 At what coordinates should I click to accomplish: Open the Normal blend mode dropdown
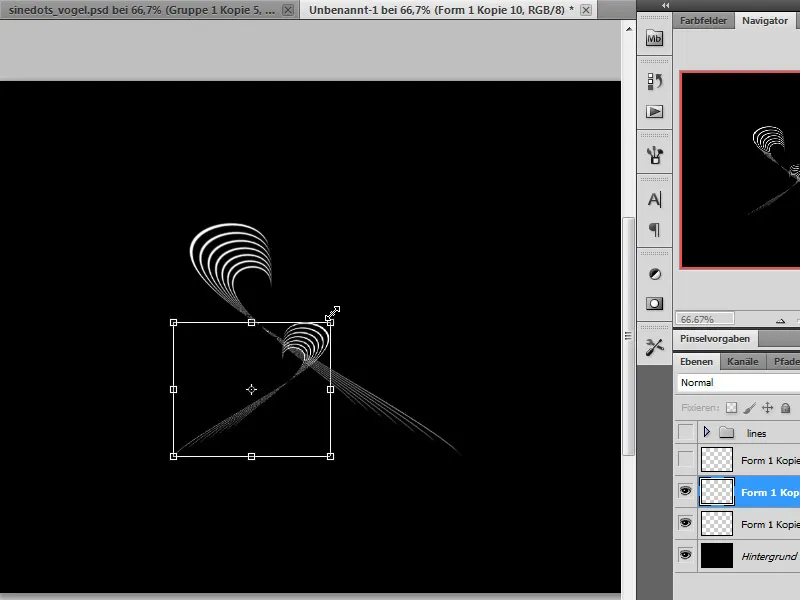click(x=739, y=383)
